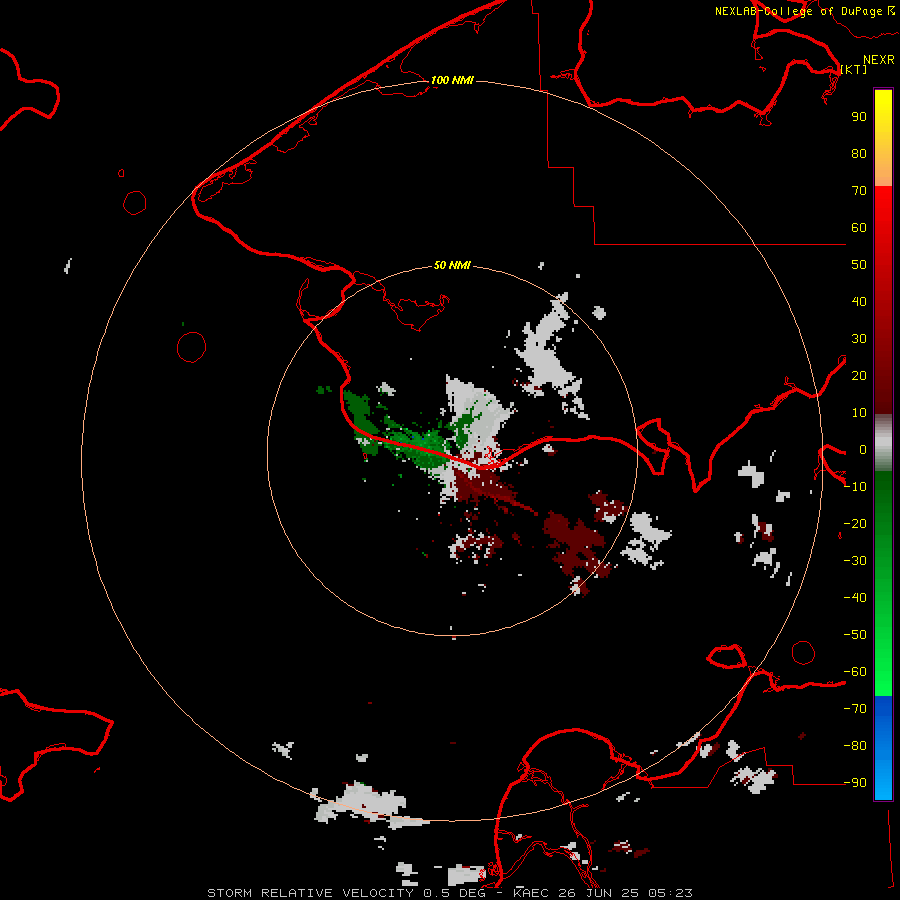Viewport: 900px width, 900px height.
Task: Select the 80 value on velocity scale
Action: [859, 153]
